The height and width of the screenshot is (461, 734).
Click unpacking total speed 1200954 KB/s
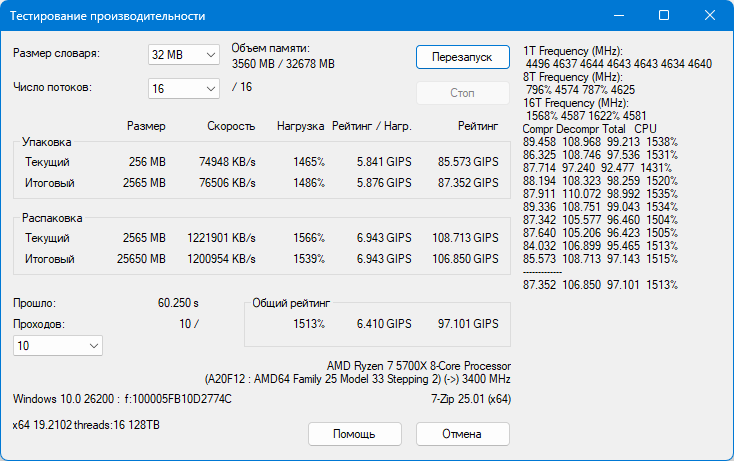click(221, 259)
